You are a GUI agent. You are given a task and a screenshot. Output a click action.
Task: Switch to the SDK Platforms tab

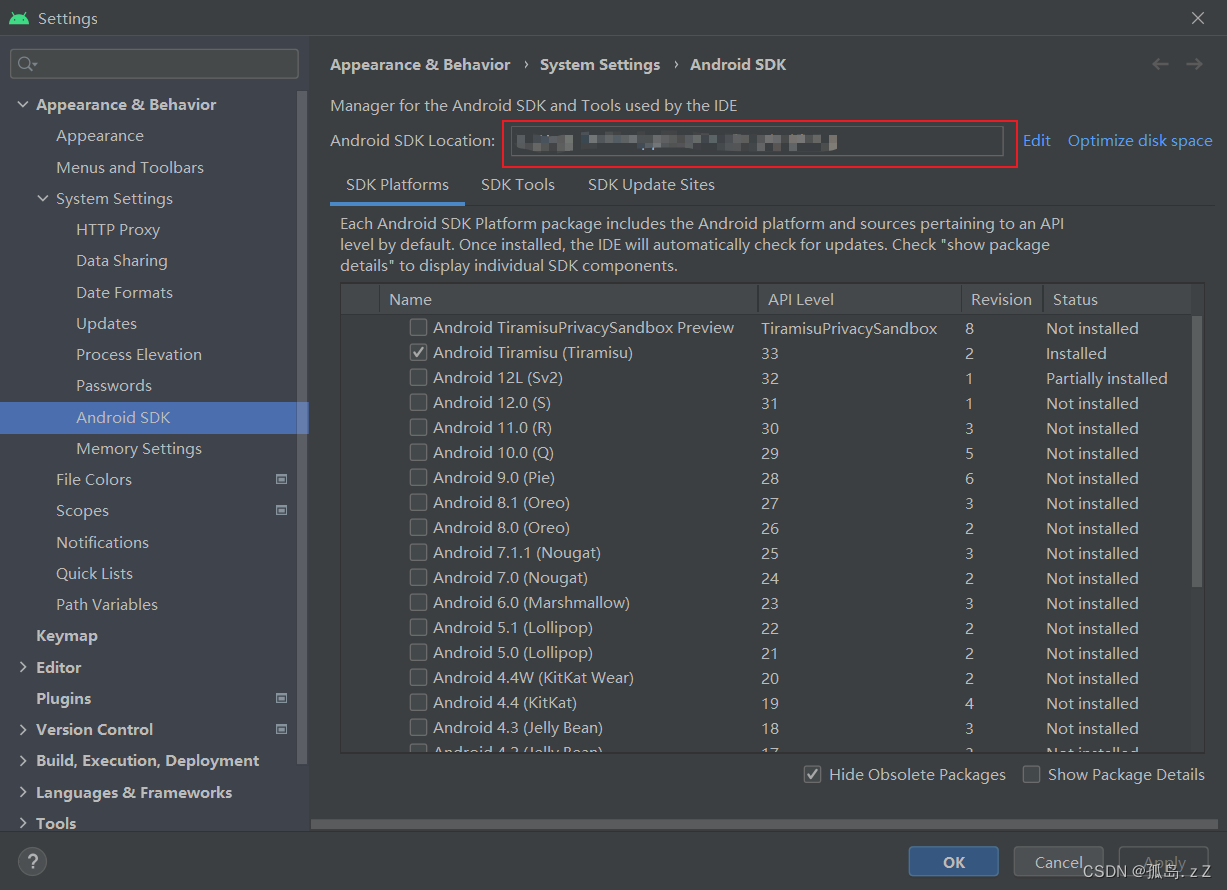pos(397,185)
